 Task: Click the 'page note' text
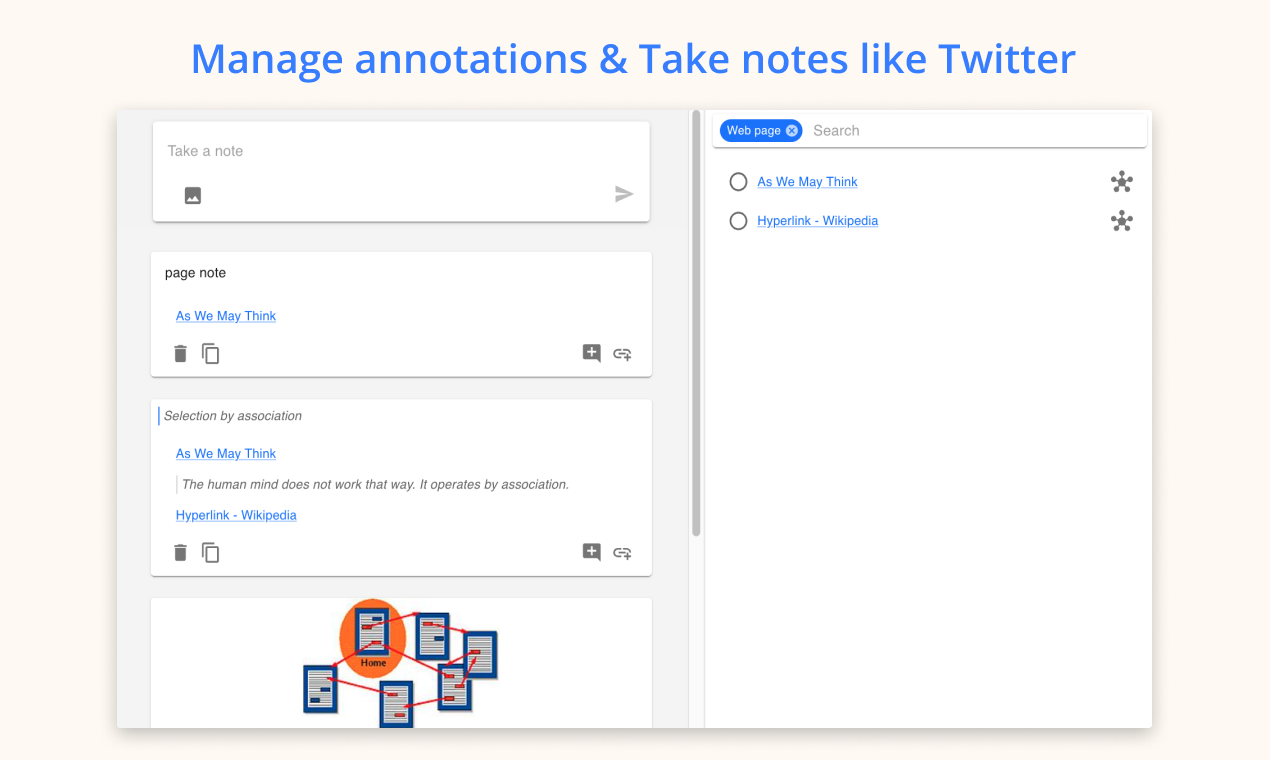(x=196, y=273)
